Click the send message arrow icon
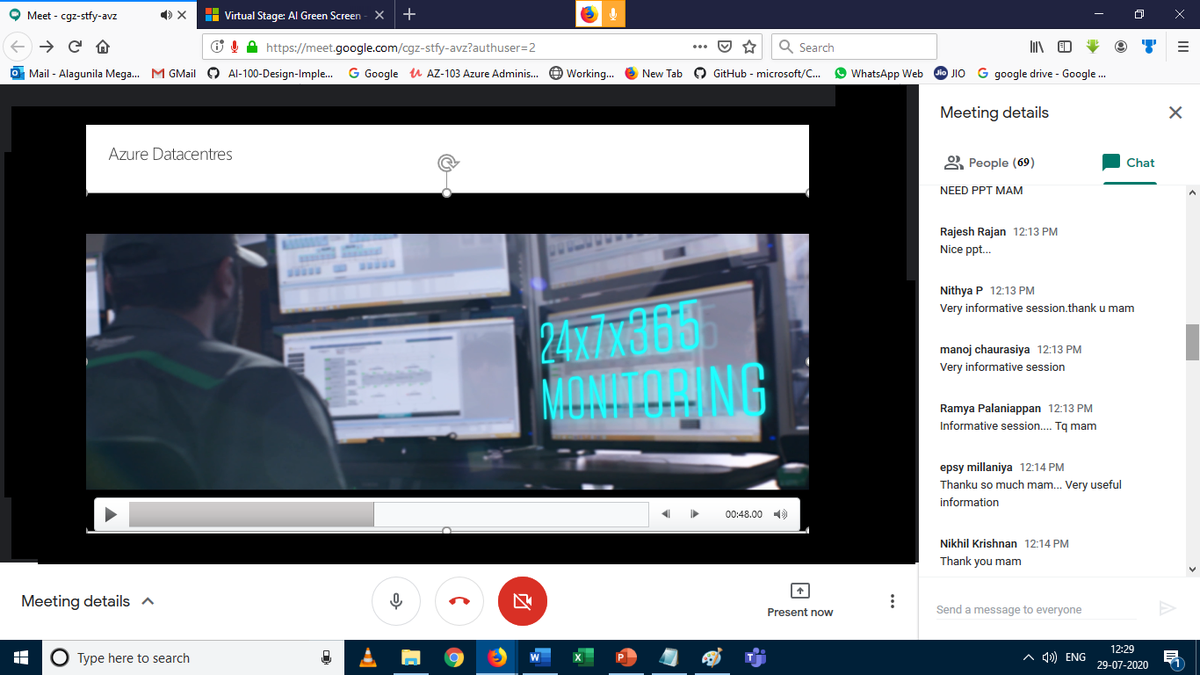This screenshot has width=1200, height=675. [x=1165, y=608]
